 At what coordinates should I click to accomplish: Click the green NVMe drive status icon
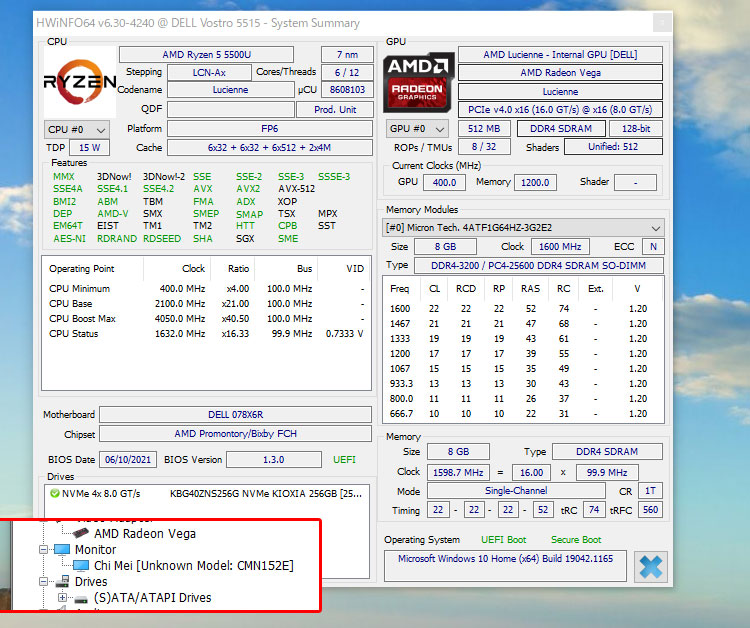tap(55, 493)
